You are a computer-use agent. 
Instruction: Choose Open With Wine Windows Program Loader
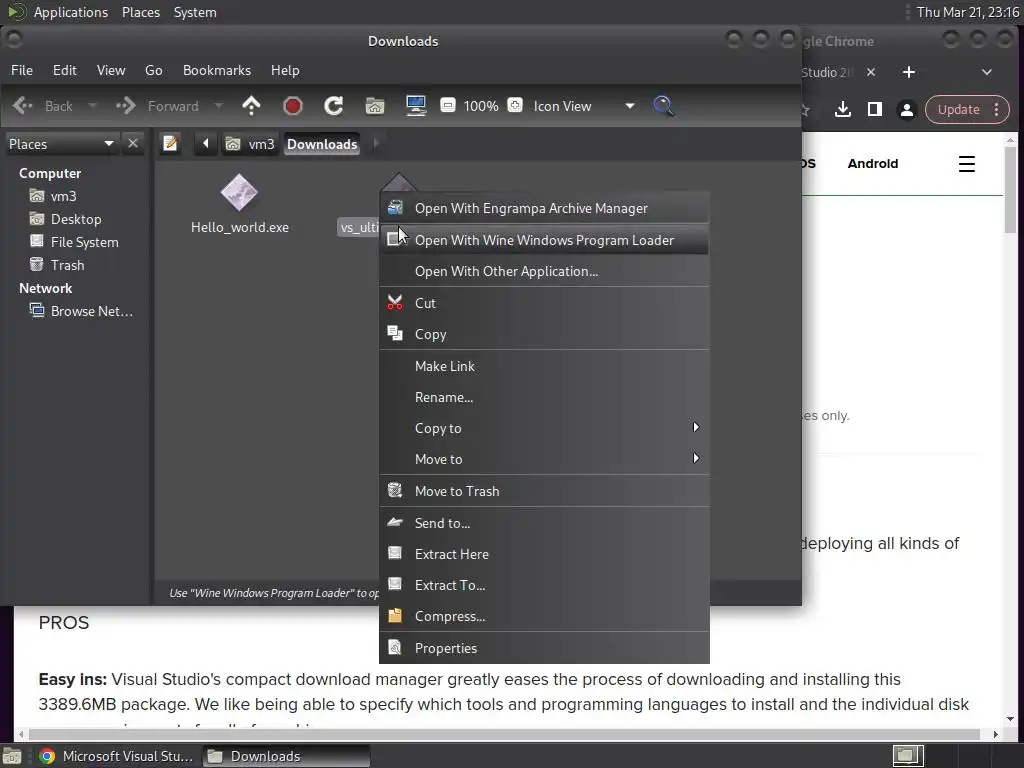(x=544, y=240)
